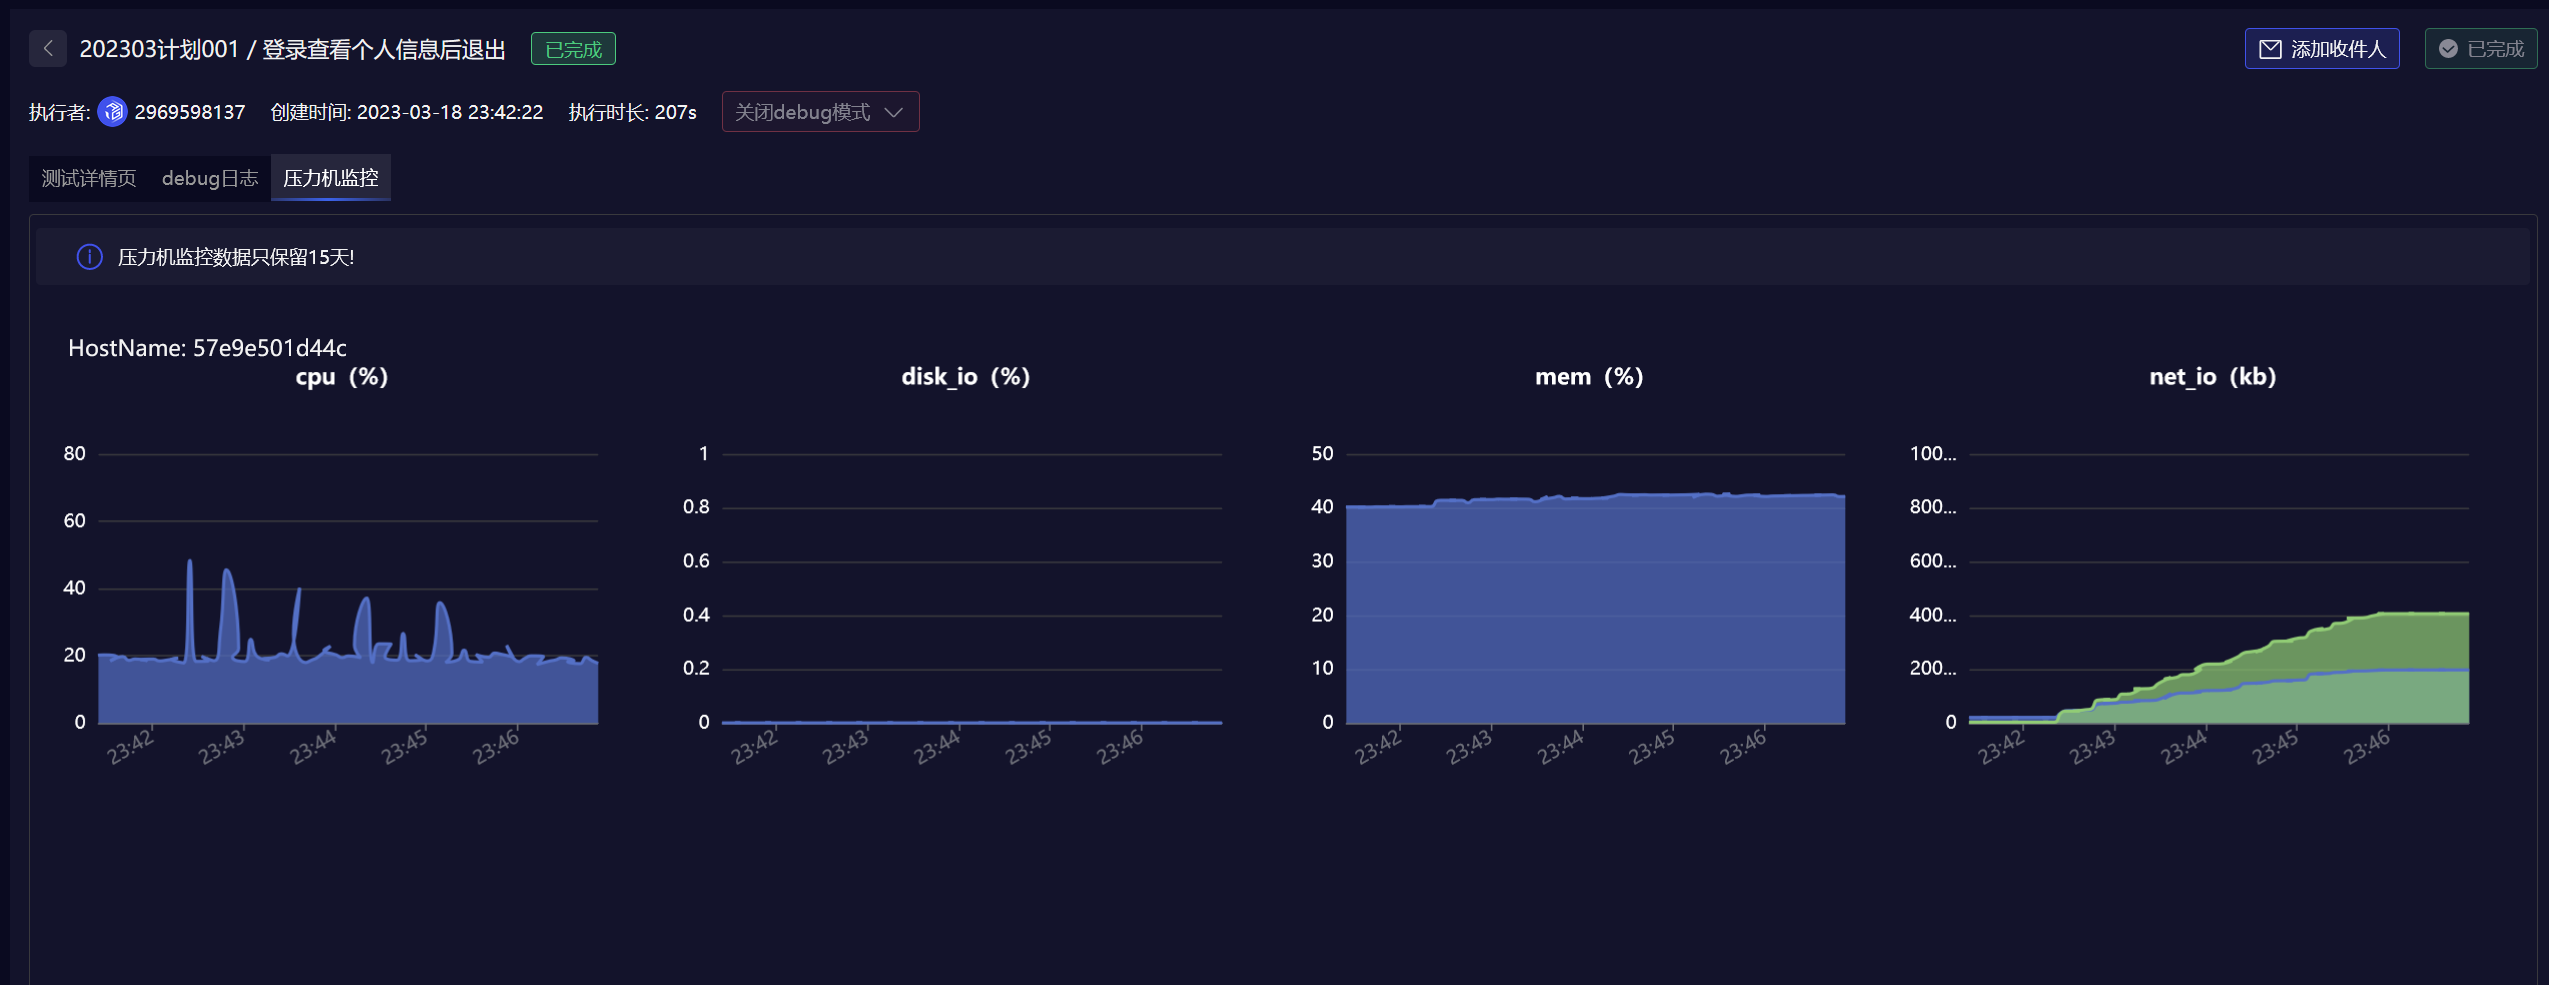This screenshot has width=2549, height=985.
Task: Click the 添加收件人 button
Action: (2323, 48)
